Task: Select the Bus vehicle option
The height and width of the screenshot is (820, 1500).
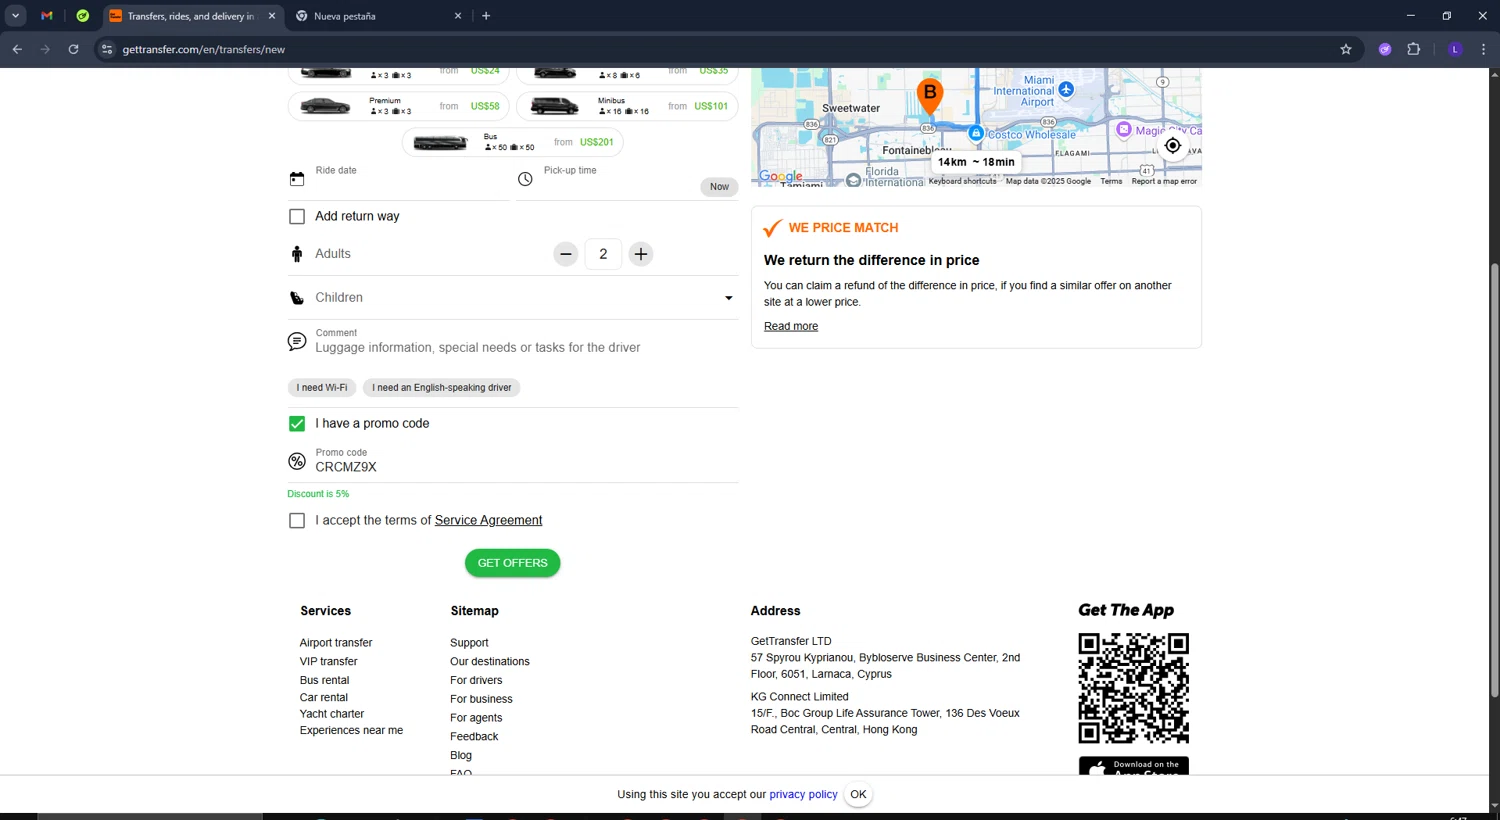Action: (x=512, y=142)
